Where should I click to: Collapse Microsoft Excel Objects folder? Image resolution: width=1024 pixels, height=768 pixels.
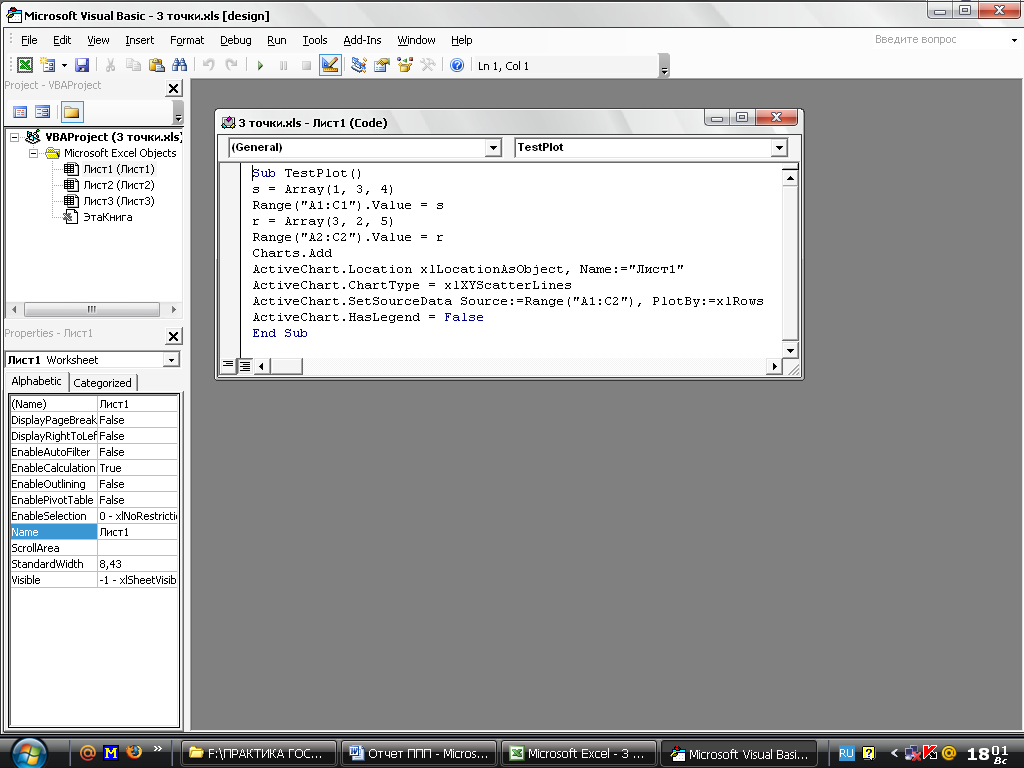33,153
